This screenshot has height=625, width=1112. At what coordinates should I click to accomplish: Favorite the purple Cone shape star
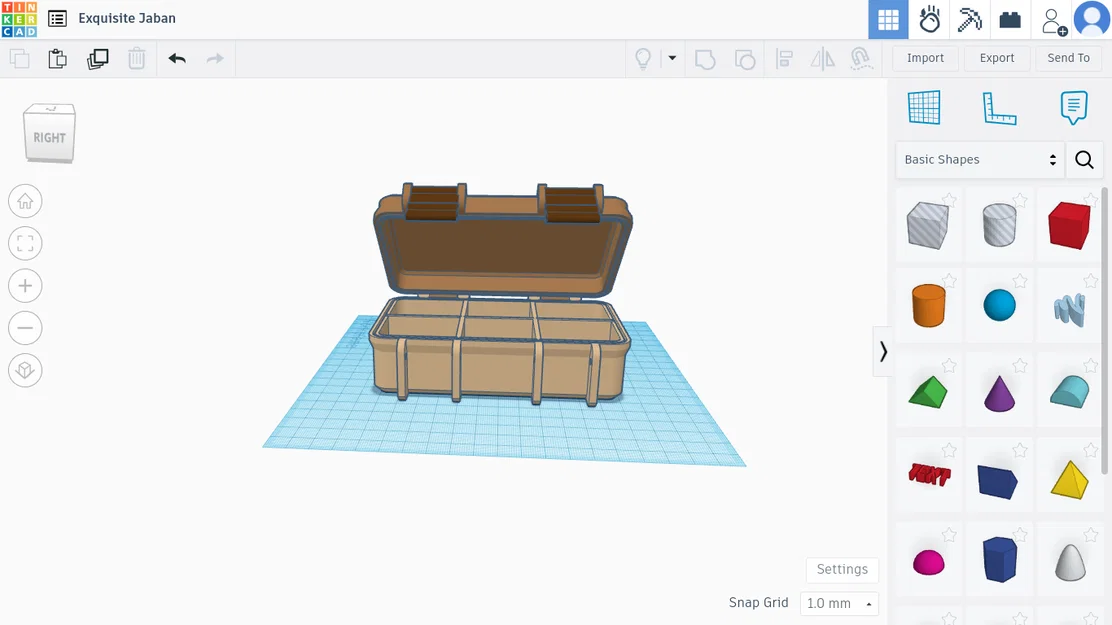pyautogui.click(x=1020, y=366)
